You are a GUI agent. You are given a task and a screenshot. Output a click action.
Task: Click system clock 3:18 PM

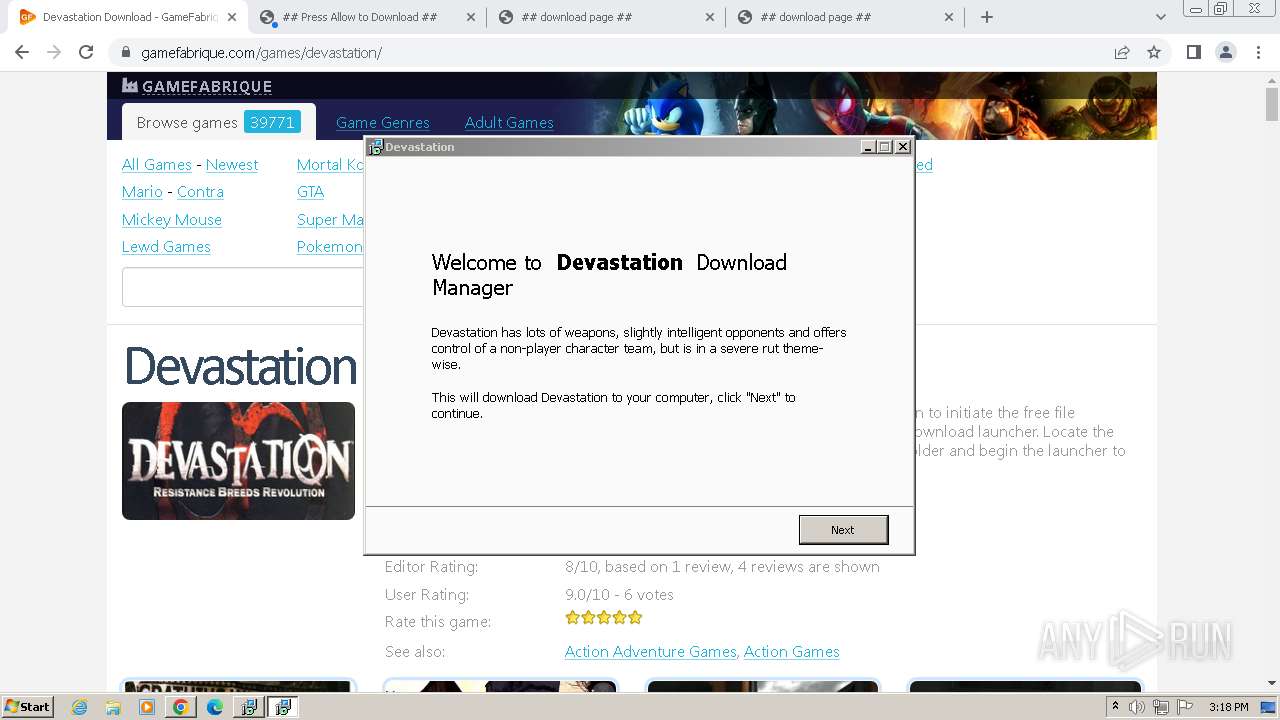tap(1229, 707)
